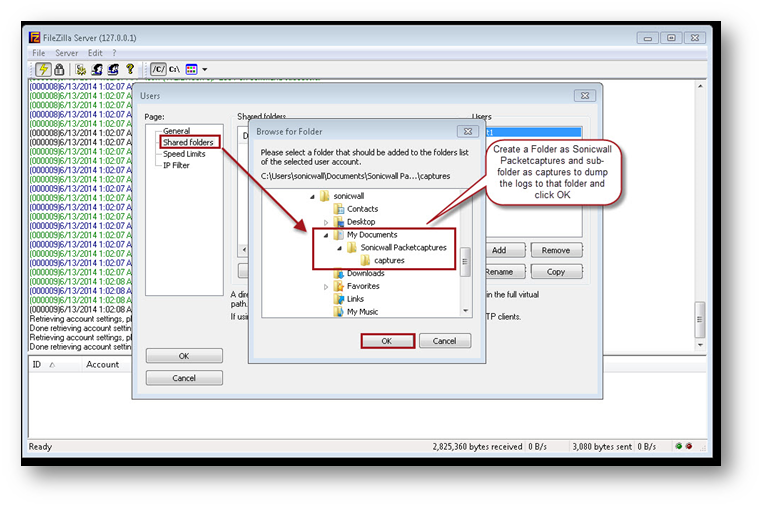Click OK in Users dialog

pos(184,356)
